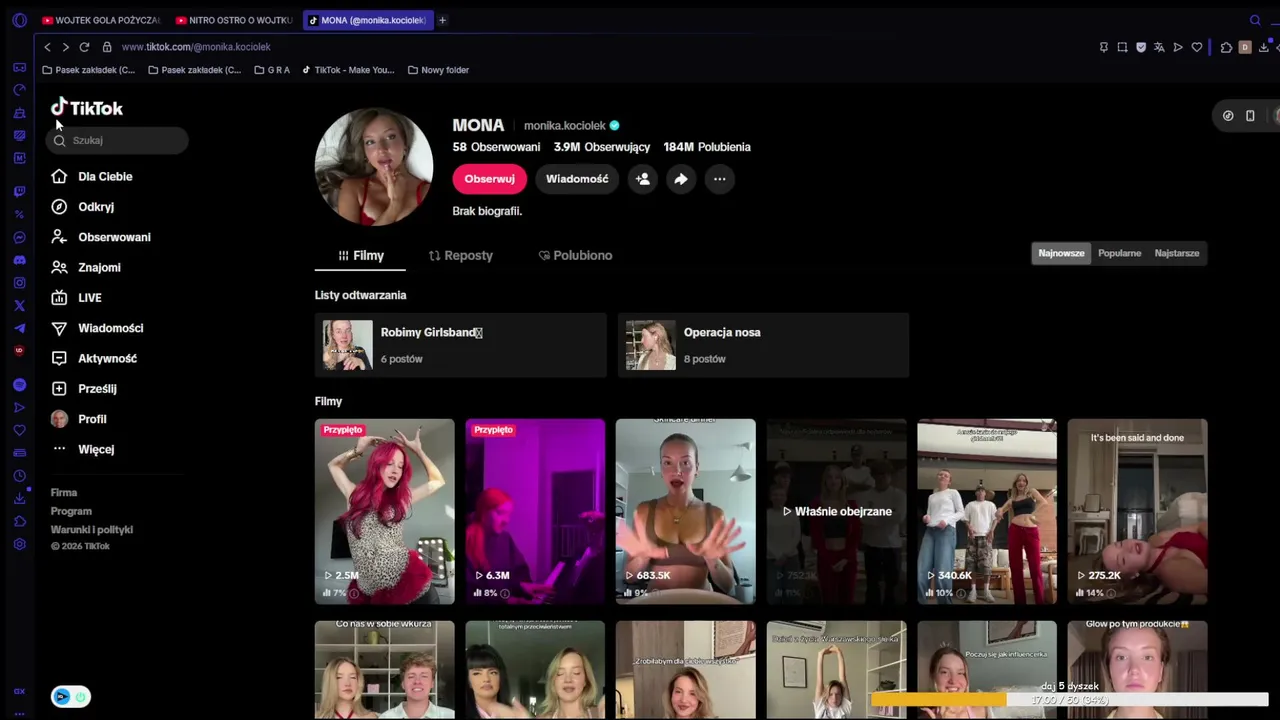
Task: Open the Polubiono profile tab
Action: pyautogui.click(x=575, y=255)
